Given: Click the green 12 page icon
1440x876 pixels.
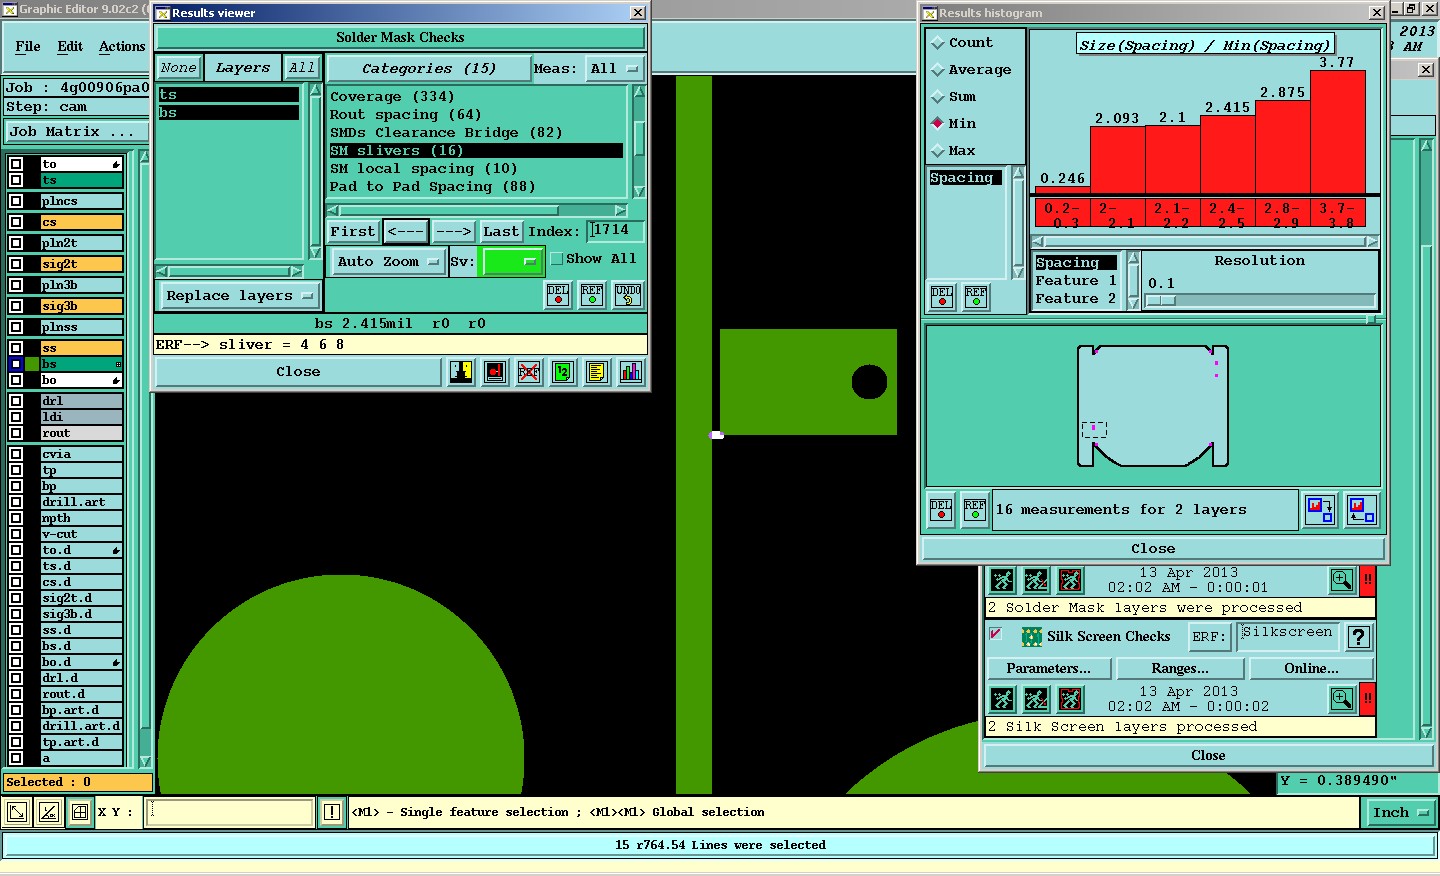Looking at the screenshot, I should [x=563, y=372].
